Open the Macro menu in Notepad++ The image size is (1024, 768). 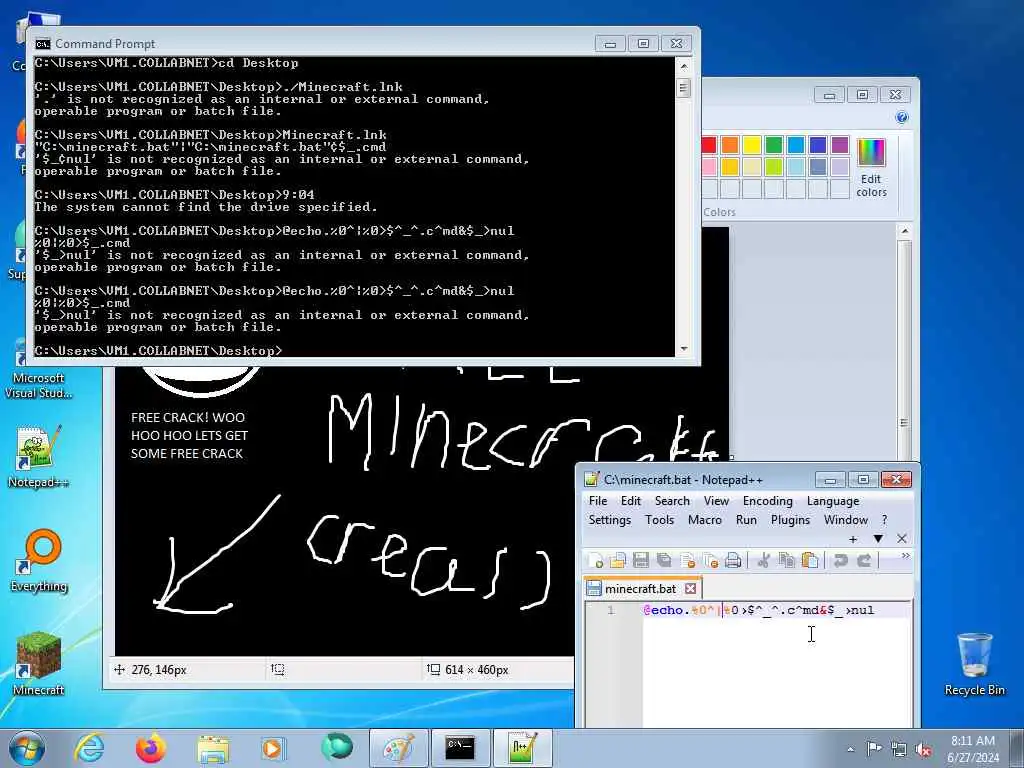click(x=705, y=520)
